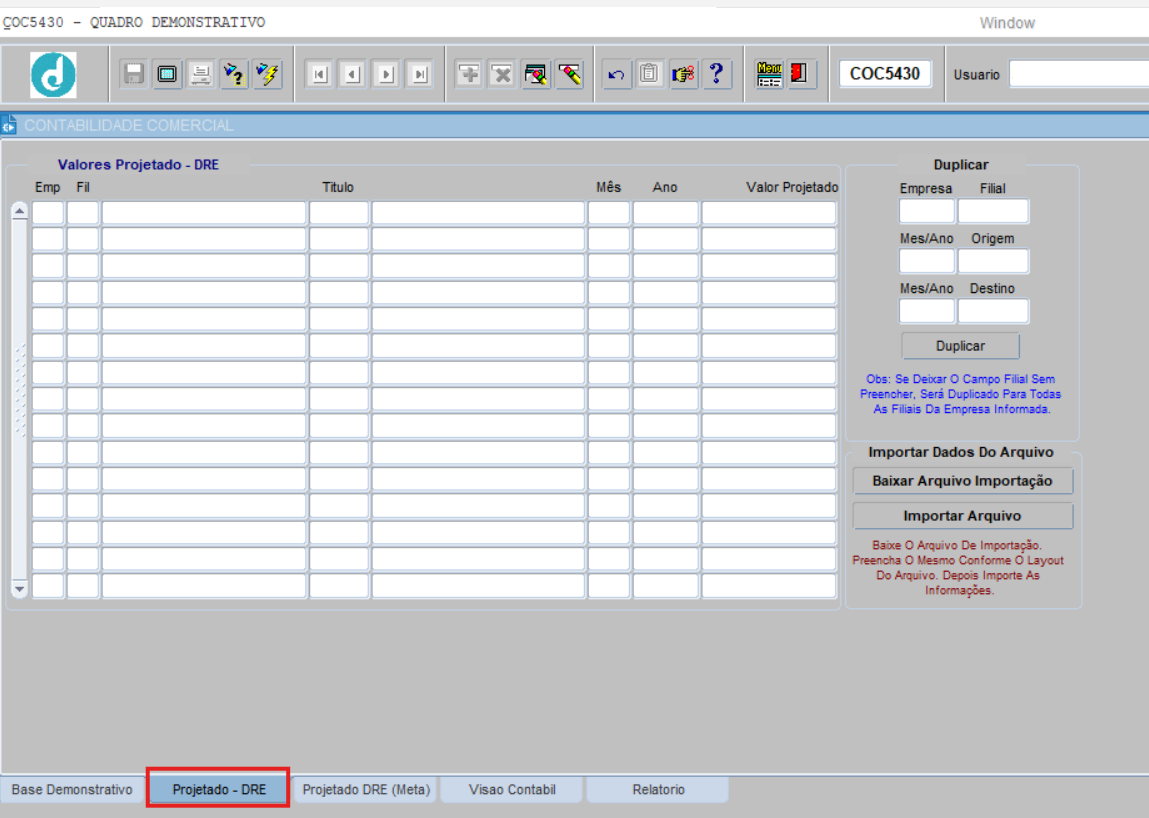Click the Importar Arquivo button
This screenshot has width=1149, height=818.
click(962, 516)
